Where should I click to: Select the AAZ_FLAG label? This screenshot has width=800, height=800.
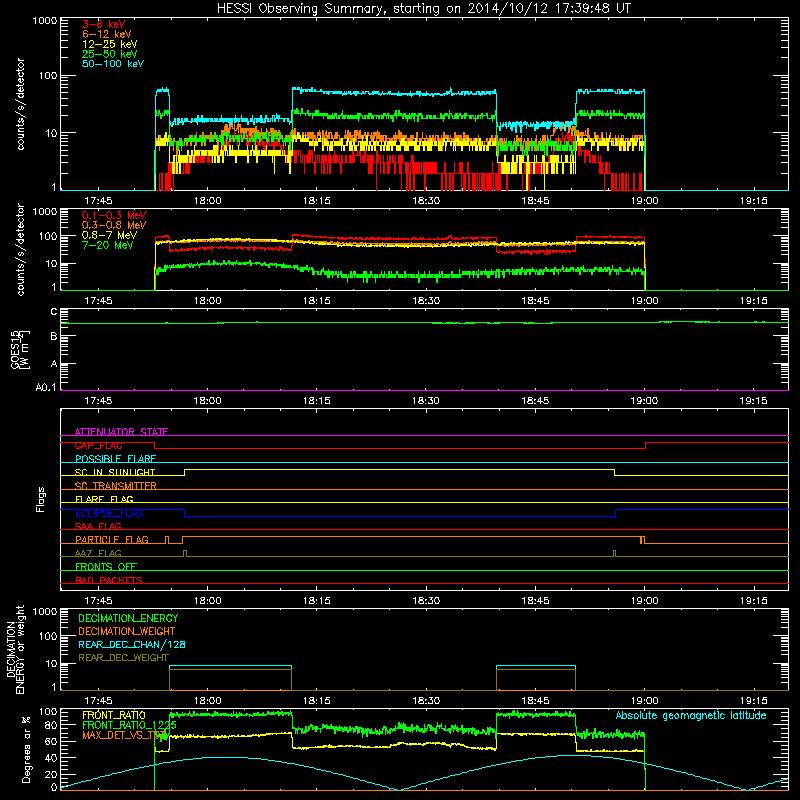point(98,553)
